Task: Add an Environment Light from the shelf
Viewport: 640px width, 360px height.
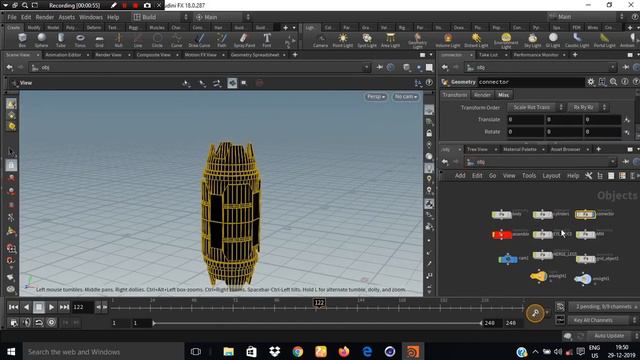Action: pos(506,40)
